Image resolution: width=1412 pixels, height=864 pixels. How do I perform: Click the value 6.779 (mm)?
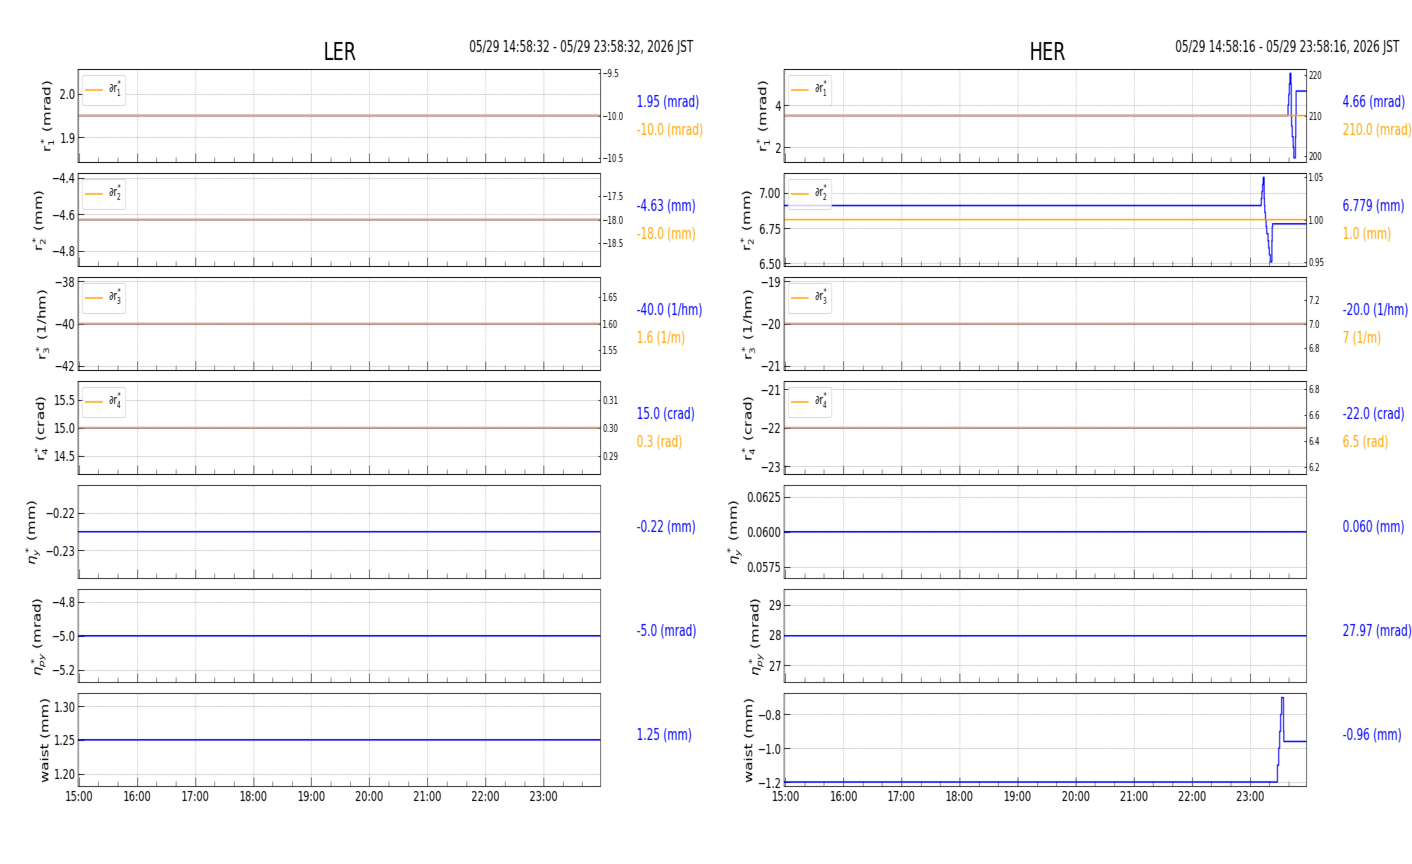1373,206
